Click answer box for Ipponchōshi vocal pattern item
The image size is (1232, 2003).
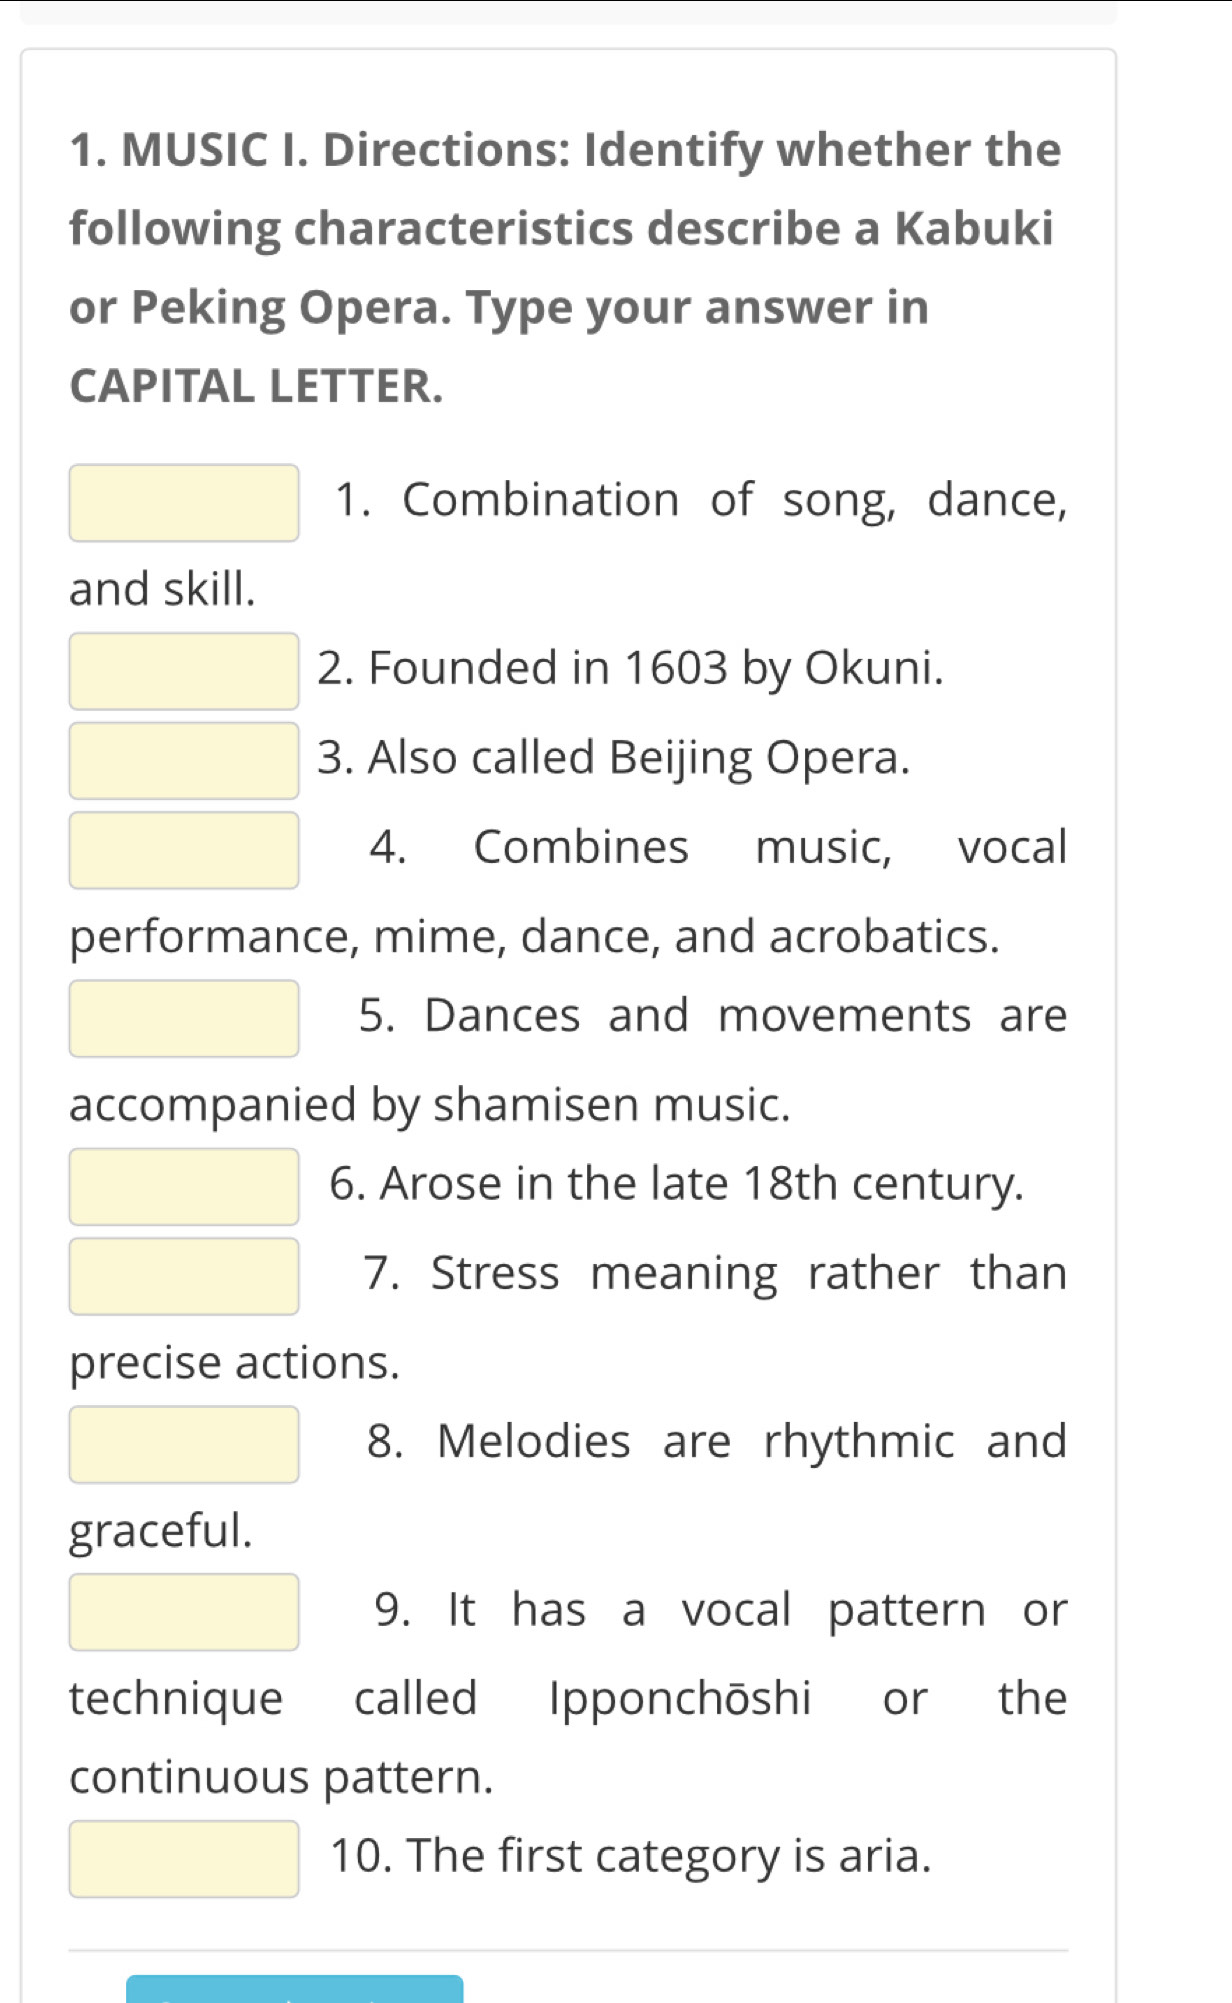tap(184, 1612)
